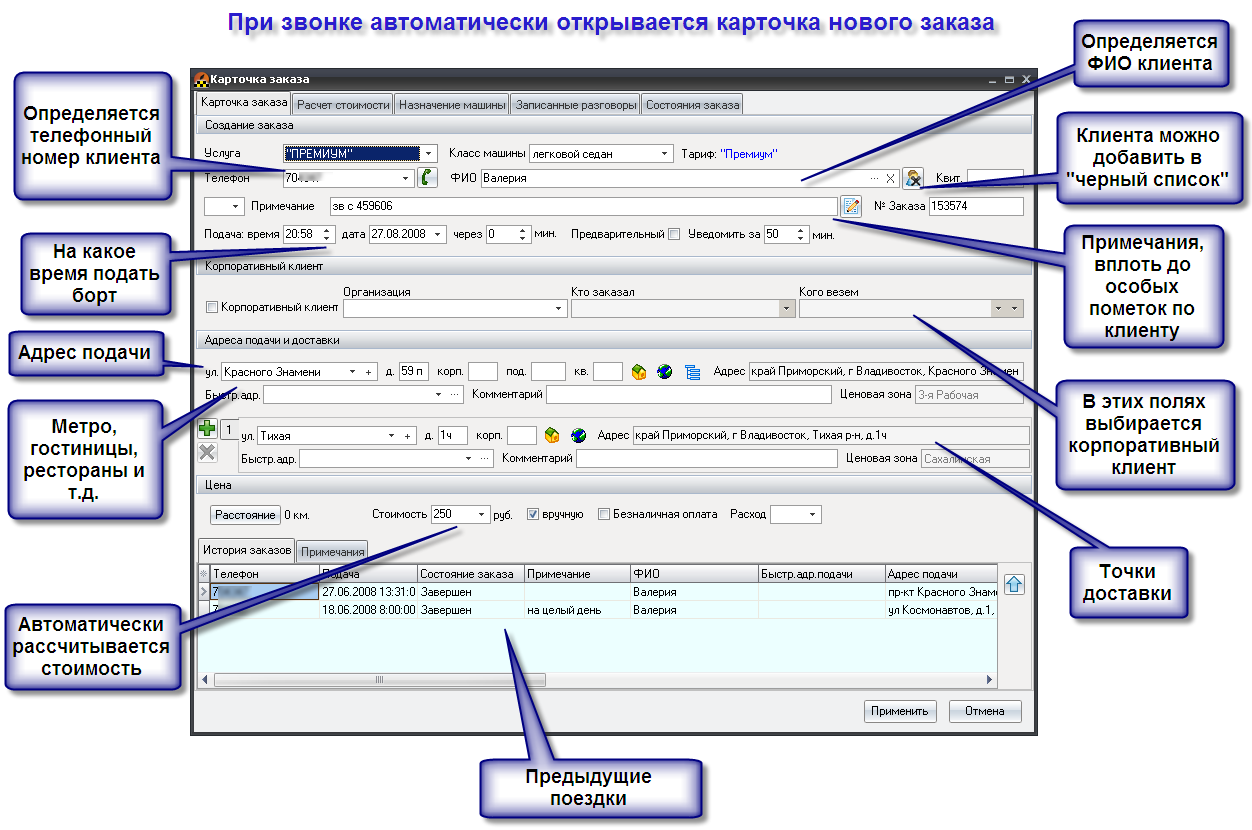Click Расстояние button
Viewport: 1252px width, 830px height.
tap(245, 515)
